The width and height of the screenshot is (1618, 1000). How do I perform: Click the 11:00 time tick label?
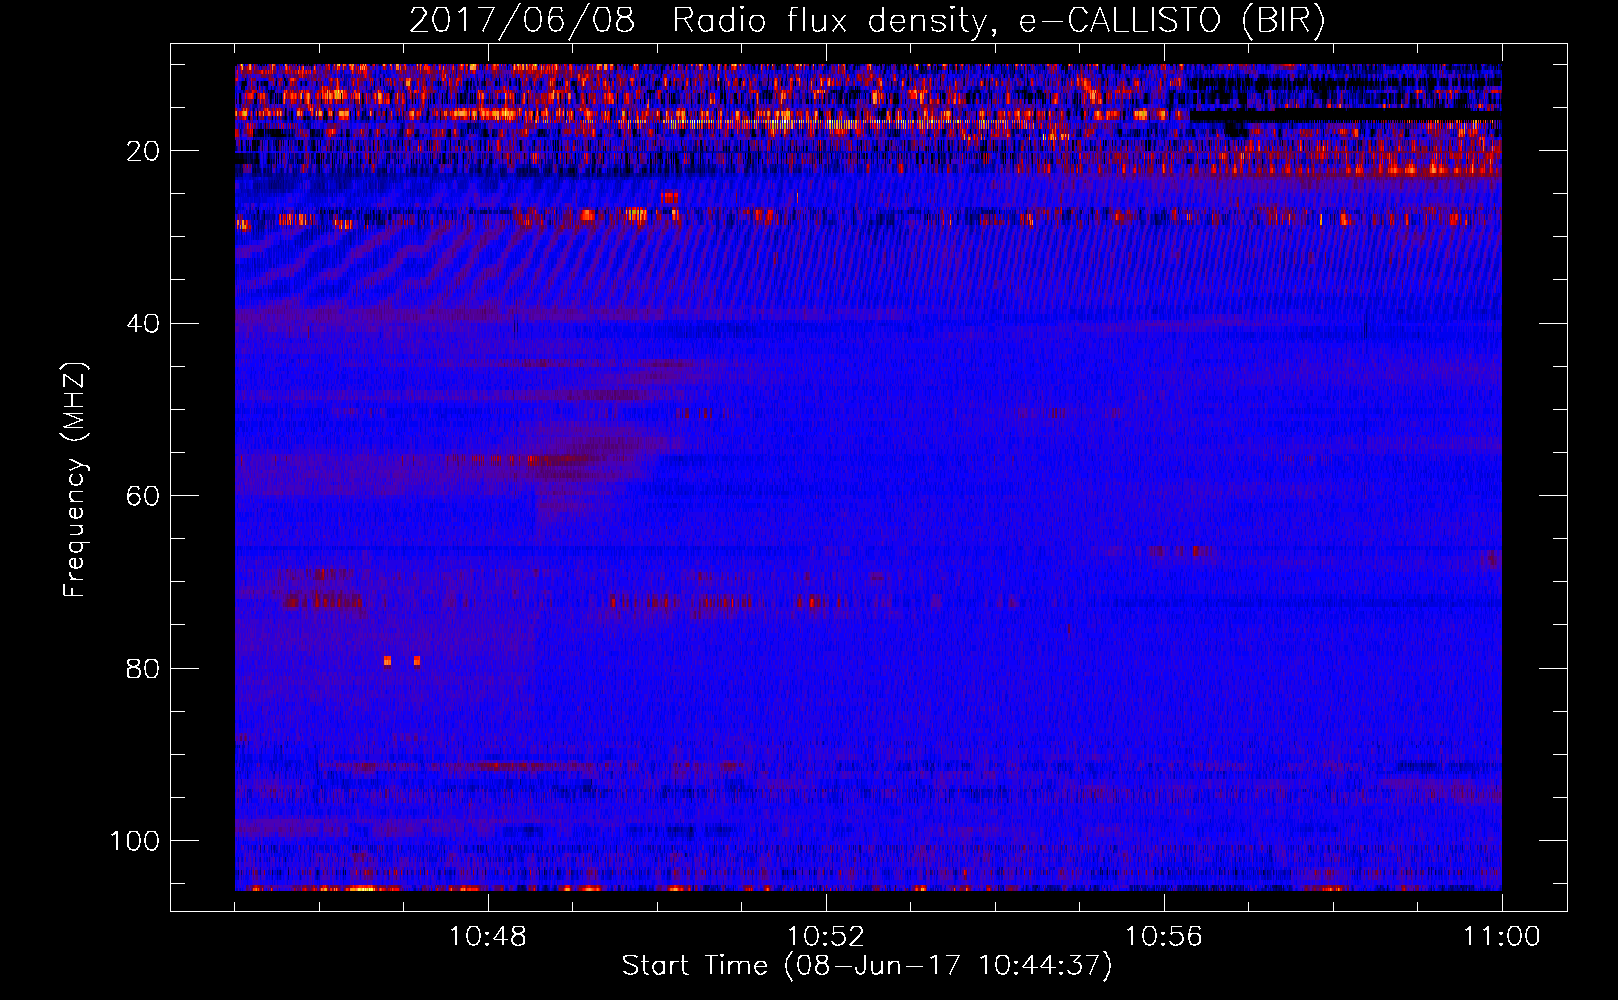tap(1502, 937)
